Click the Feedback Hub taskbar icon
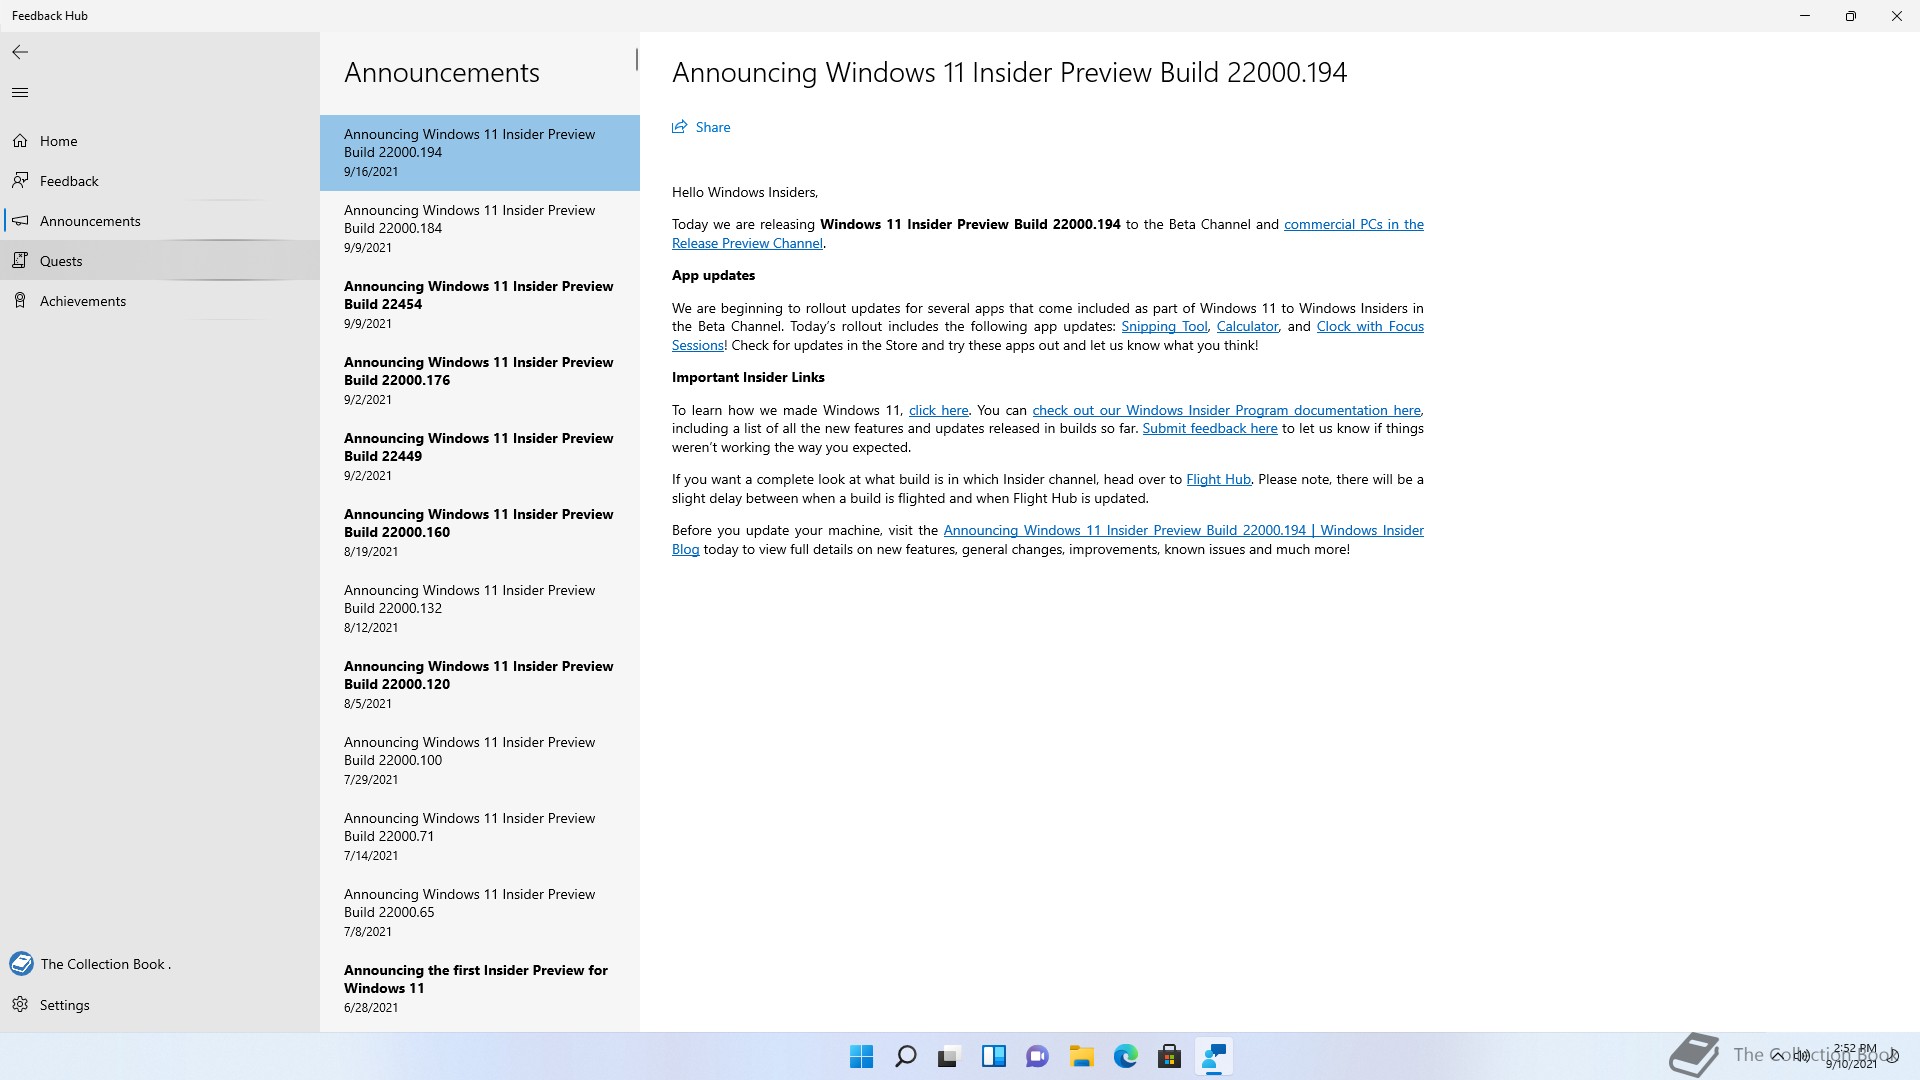Image resolution: width=1920 pixels, height=1080 pixels. [x=1213, y=1056]
